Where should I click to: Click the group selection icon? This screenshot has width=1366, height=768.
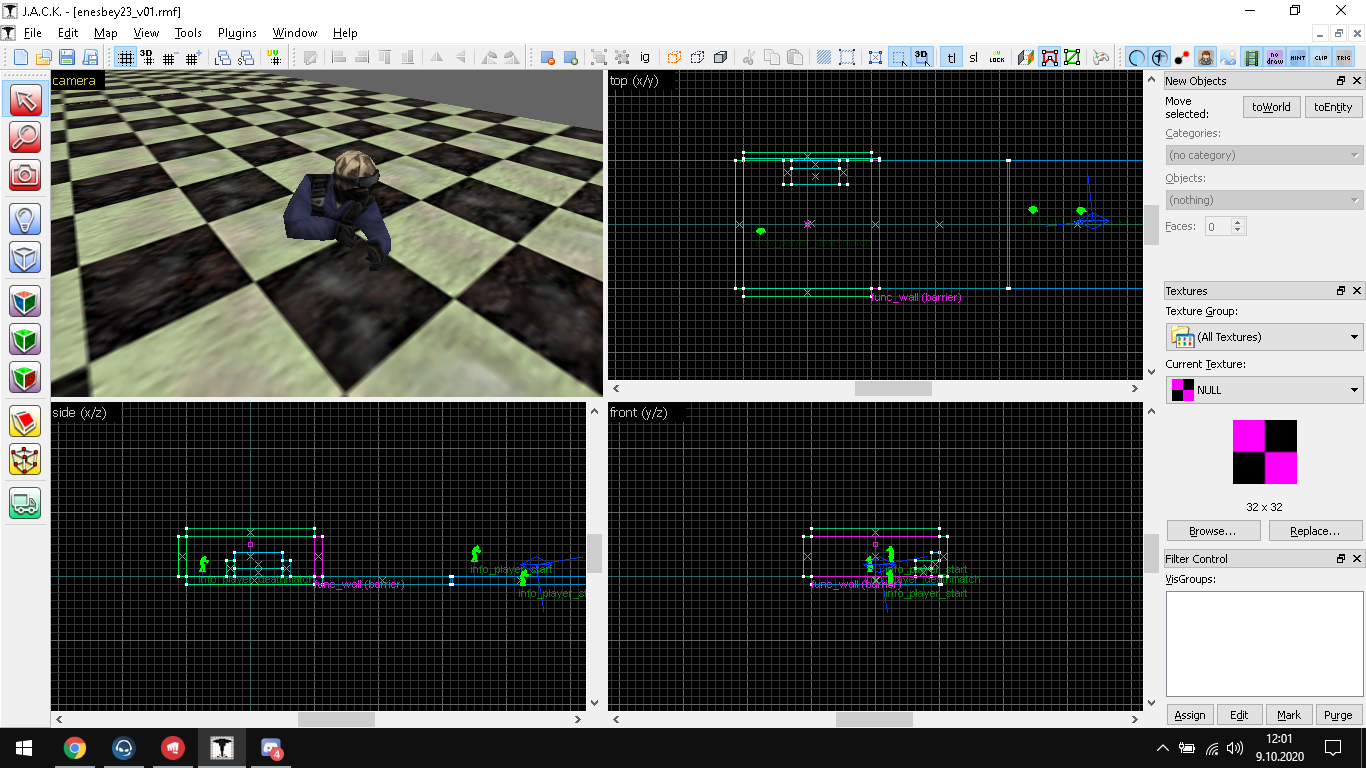pyautogui.click(x=598, y=57)
